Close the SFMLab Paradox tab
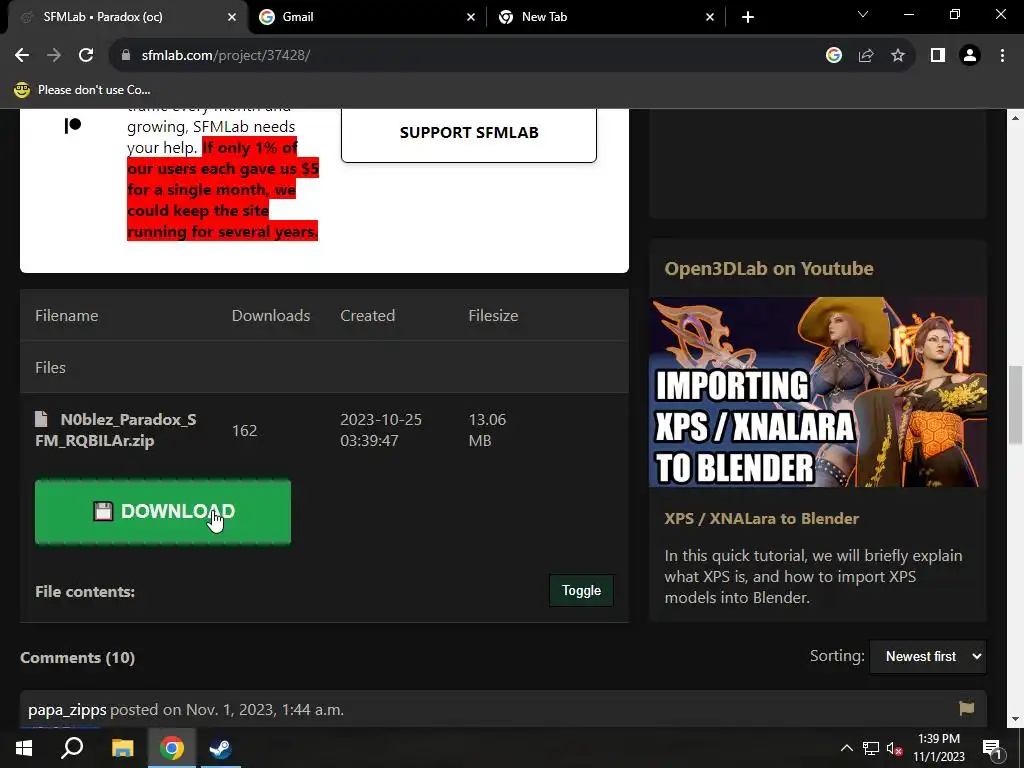Image resolution: width=1024 pixels, height=768 pixels. click(x=232, y=17)
